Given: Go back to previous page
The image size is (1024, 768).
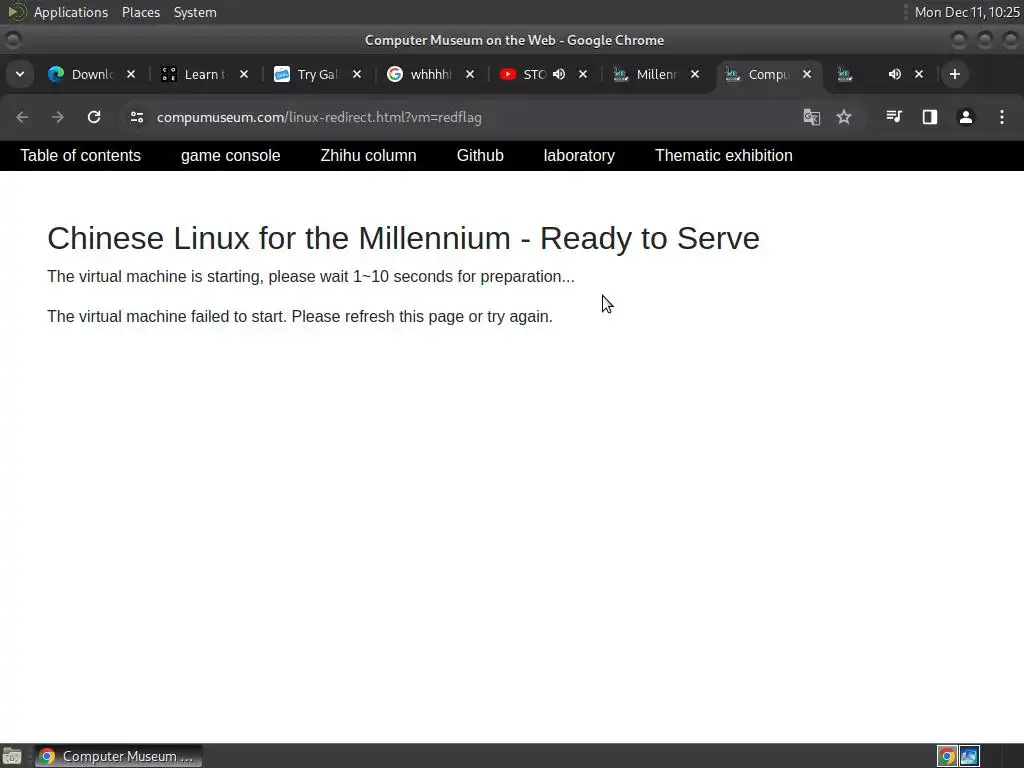Looking at the screenshot, I should [x=22, y=117].
